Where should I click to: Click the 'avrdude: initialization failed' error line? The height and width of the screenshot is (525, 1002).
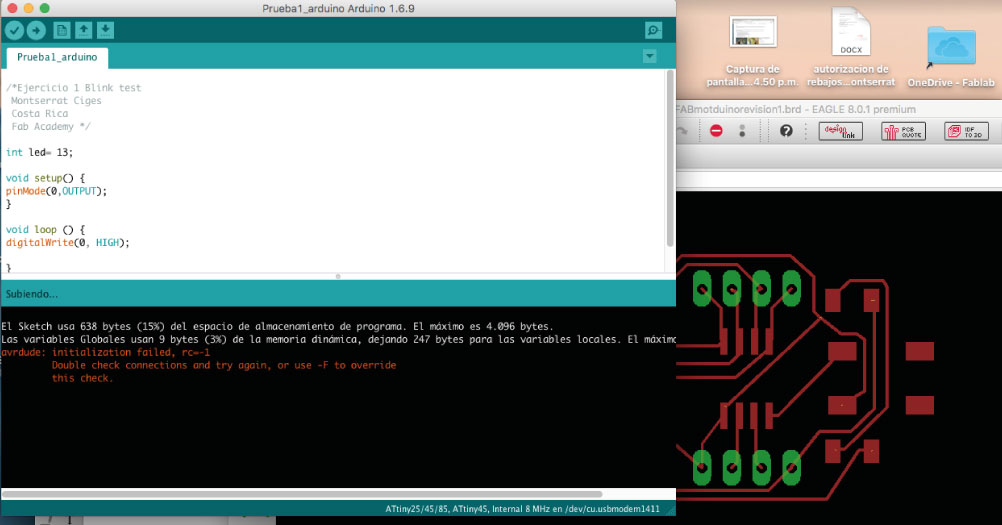(105, 353)
